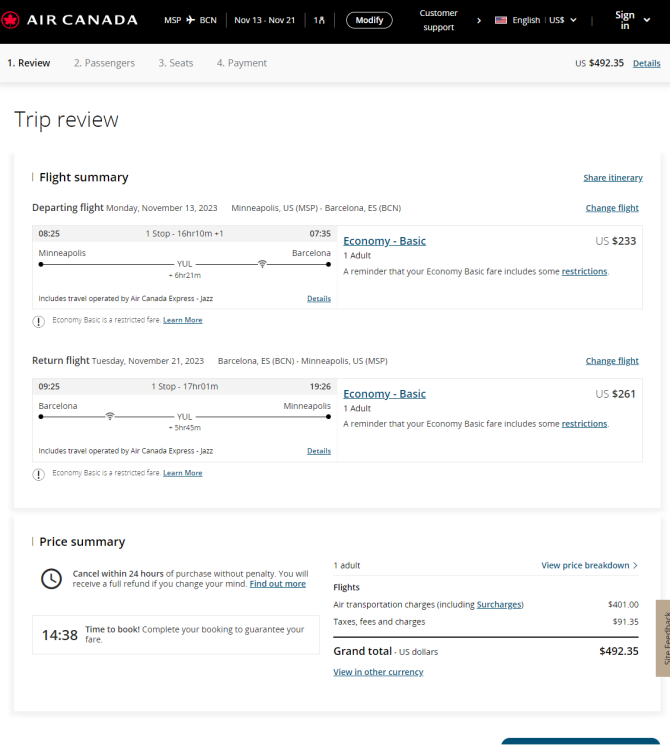Click the 19:26 arrival time
The height and width of the screenshot is (745, 670).
coord(320,387)
